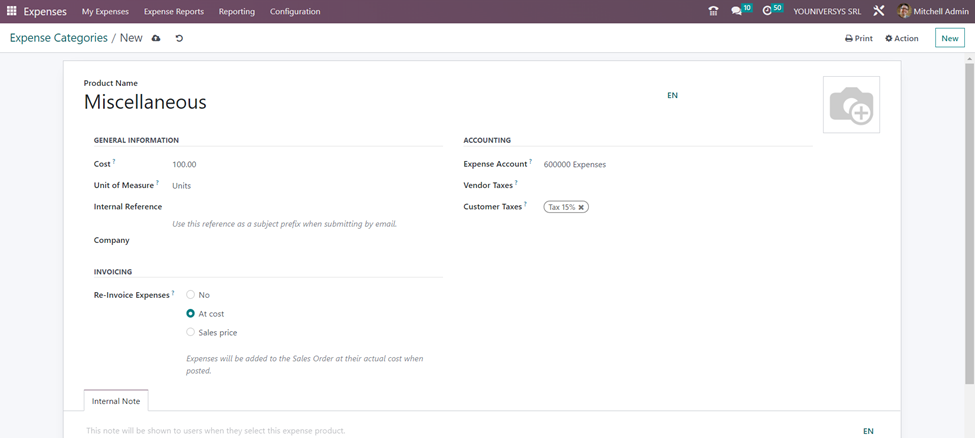Select the Sales price radio option
This screenshot has width=975, height=438.
[191, 332]
